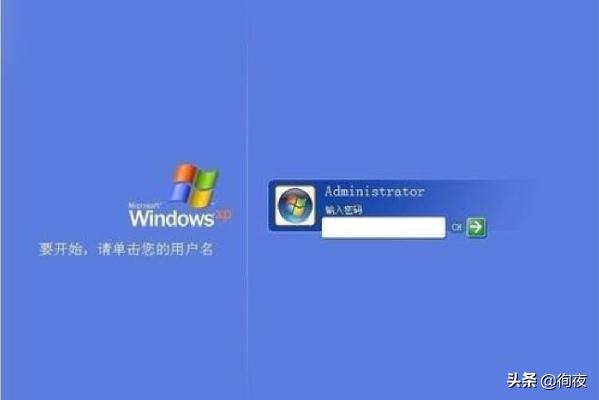Click the 要开始，请单击您的用户名 instruction text
The height and width of the screenshot is (400, 599).
(x=126, y=249)
